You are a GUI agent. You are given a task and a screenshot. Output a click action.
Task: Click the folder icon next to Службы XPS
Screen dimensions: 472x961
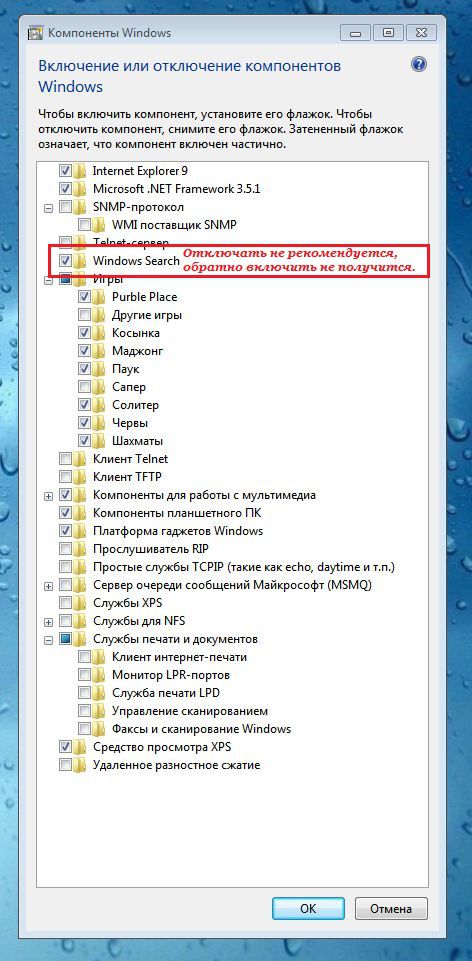coord(79,603)
